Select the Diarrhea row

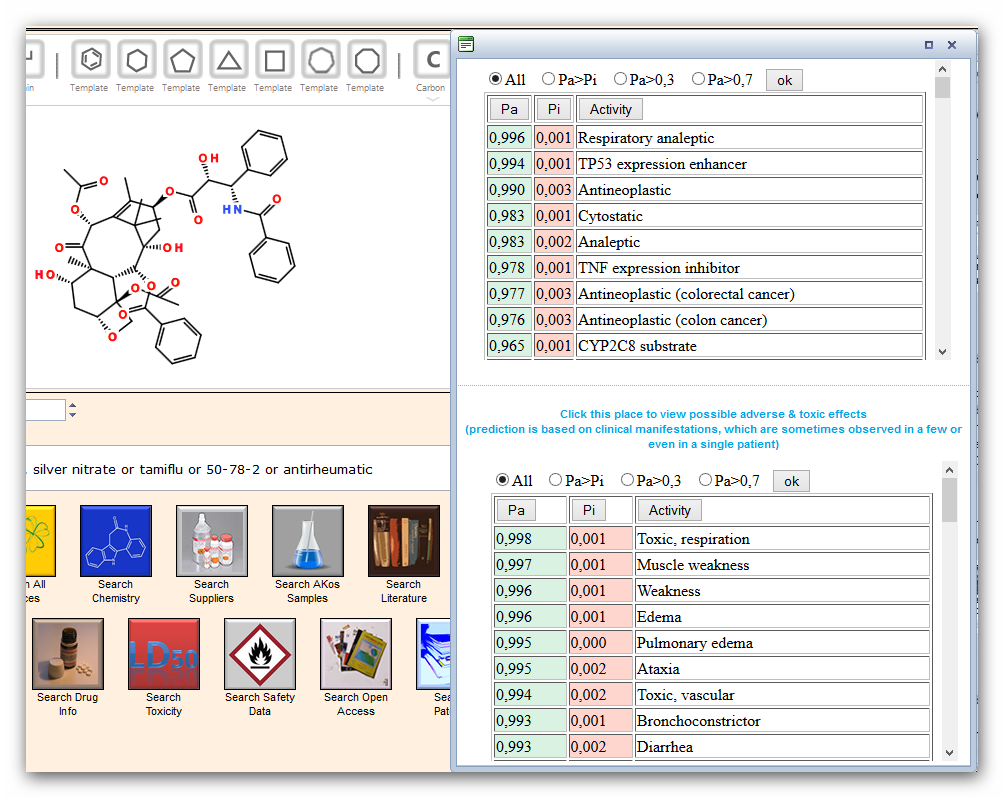click(712, 747)
